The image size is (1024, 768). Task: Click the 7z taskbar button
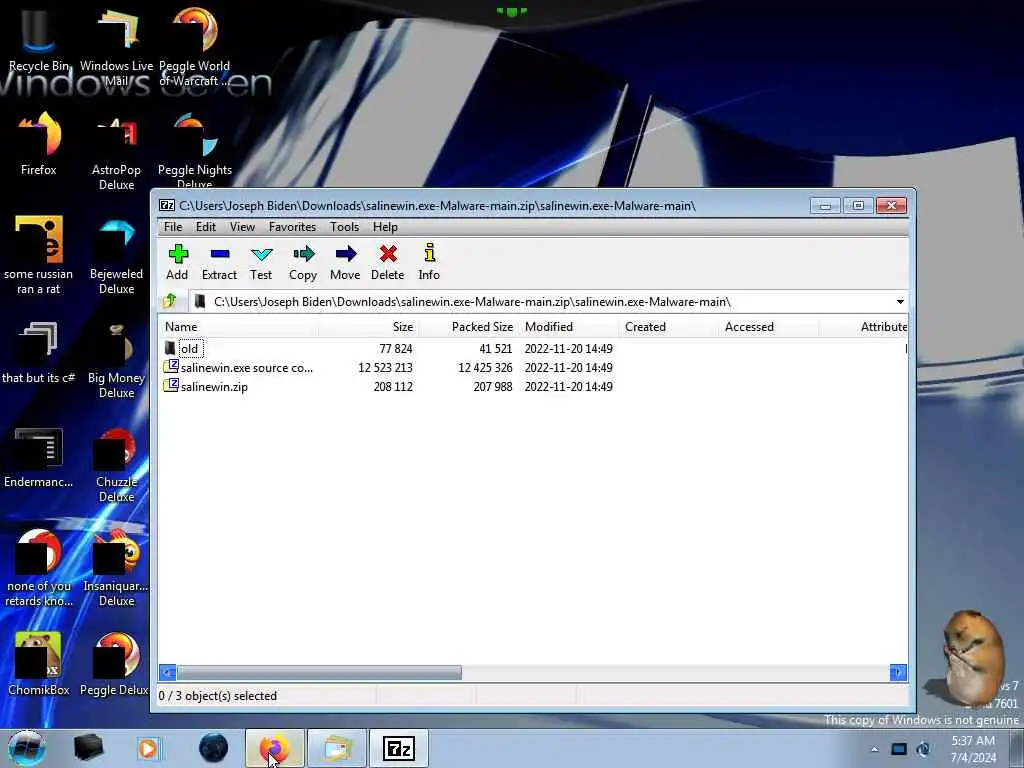pos(399,748)
